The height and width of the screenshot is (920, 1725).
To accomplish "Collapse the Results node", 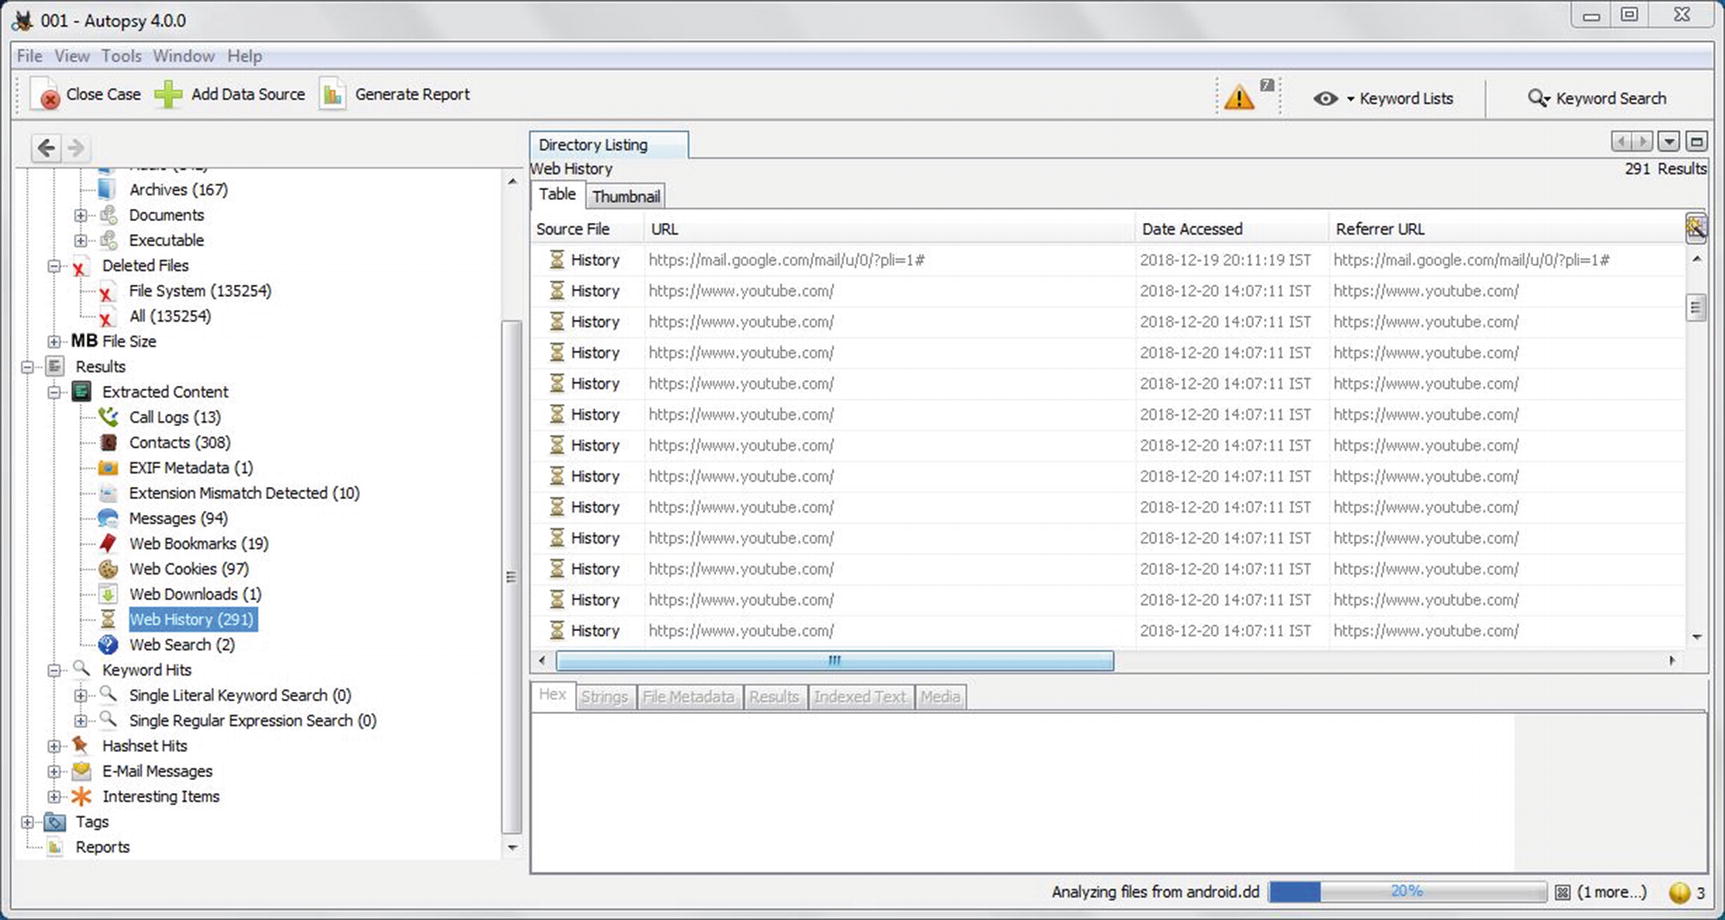I will point(28,367).
